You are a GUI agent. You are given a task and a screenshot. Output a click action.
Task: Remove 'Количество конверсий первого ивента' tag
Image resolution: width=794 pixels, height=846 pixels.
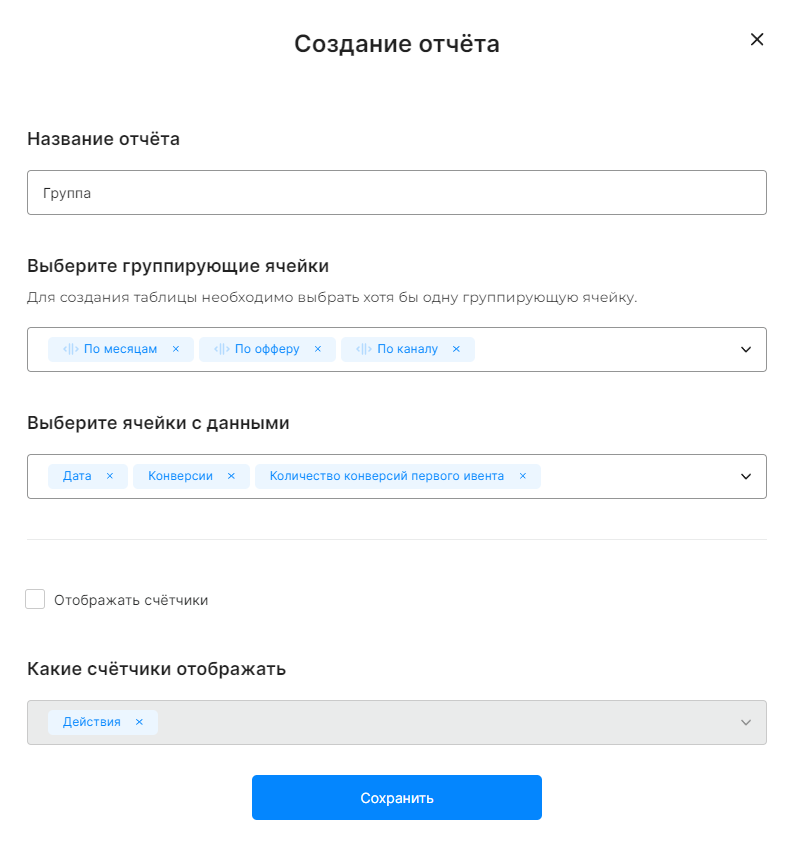pyautogui.click(x=522, y=476)
